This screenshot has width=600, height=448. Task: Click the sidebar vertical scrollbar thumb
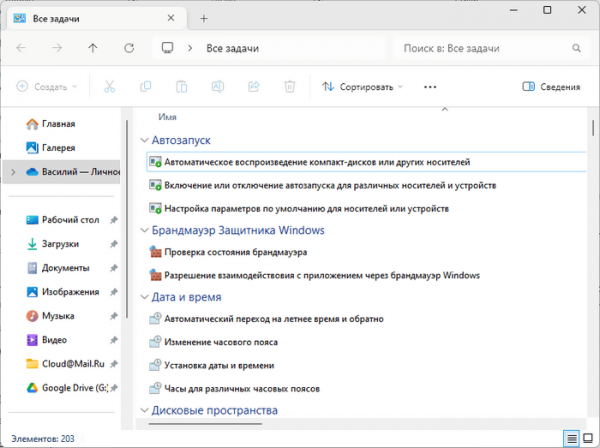[127, 218]
